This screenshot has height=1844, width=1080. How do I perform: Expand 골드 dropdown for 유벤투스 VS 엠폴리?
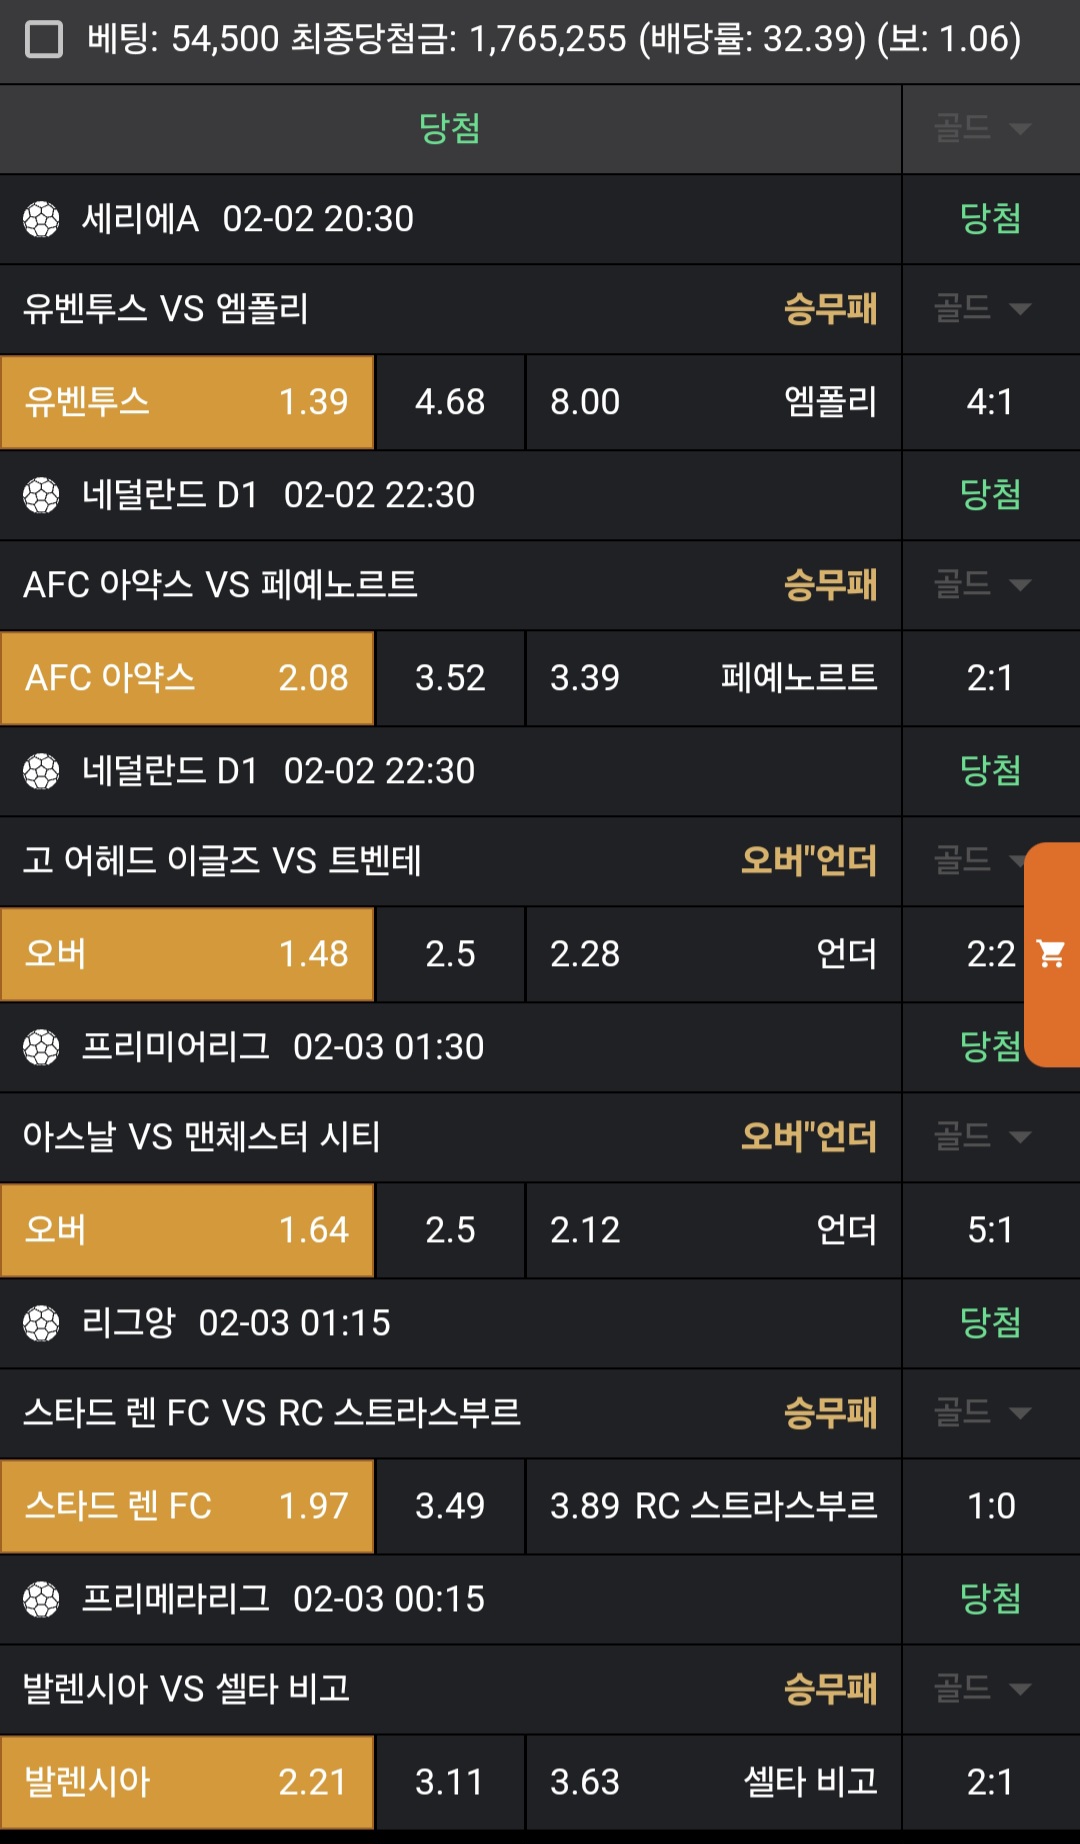[x=982, y=308]
